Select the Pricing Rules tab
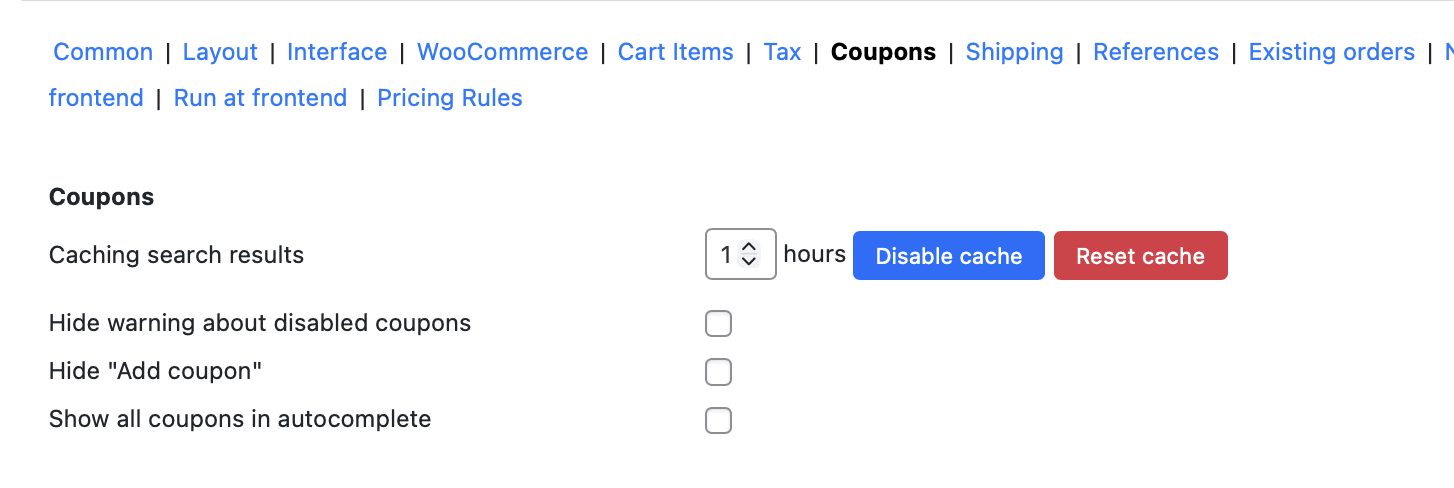Image resolution: width=1454 pixels, height=488 pixels. click(449, 98)
